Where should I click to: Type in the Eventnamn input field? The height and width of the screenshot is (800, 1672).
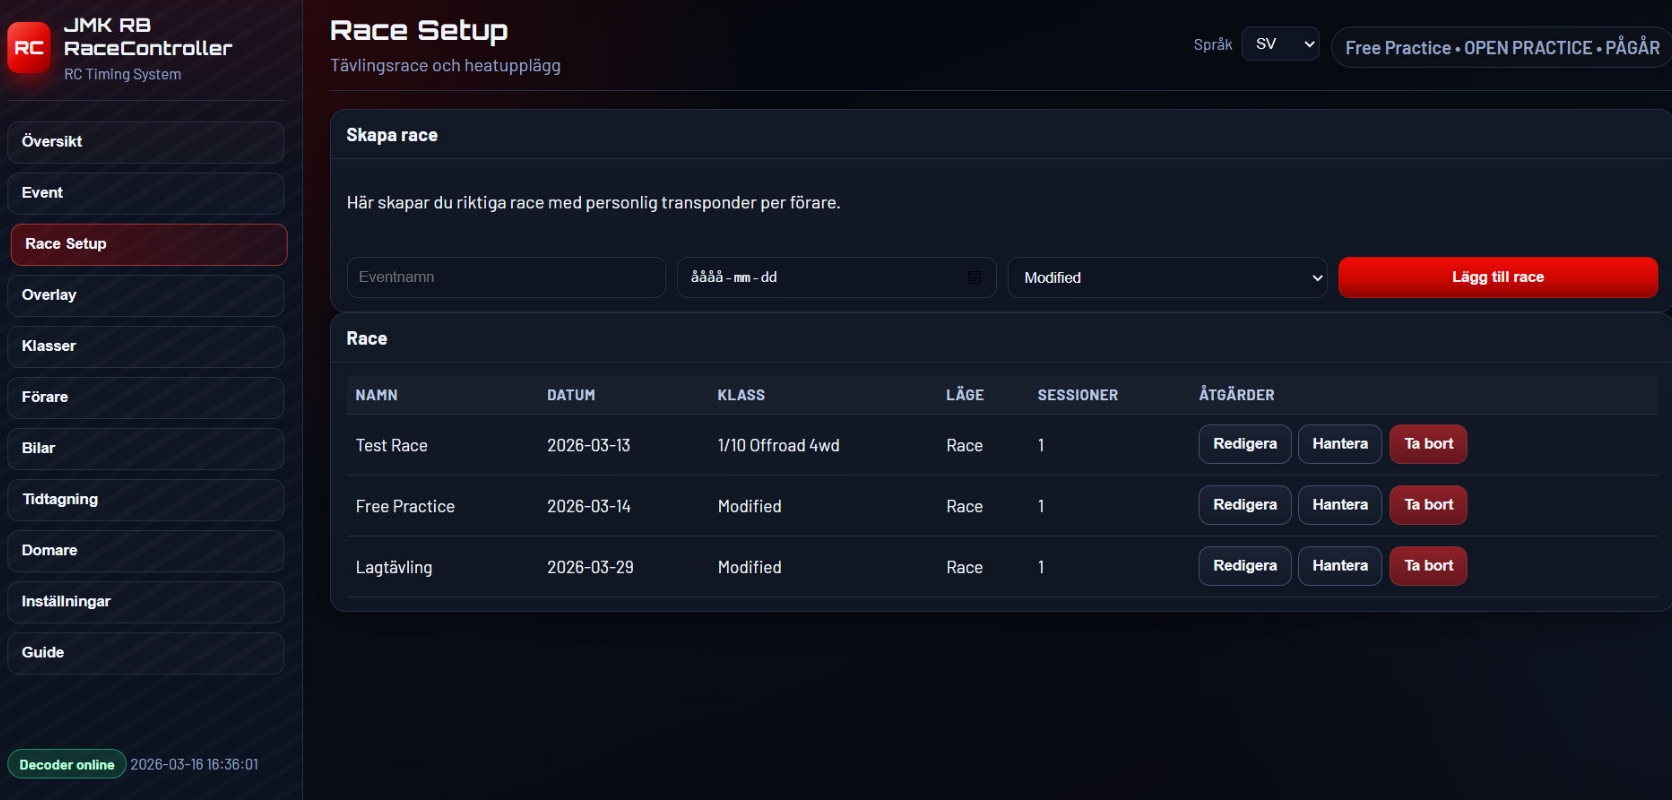[506, 278]
